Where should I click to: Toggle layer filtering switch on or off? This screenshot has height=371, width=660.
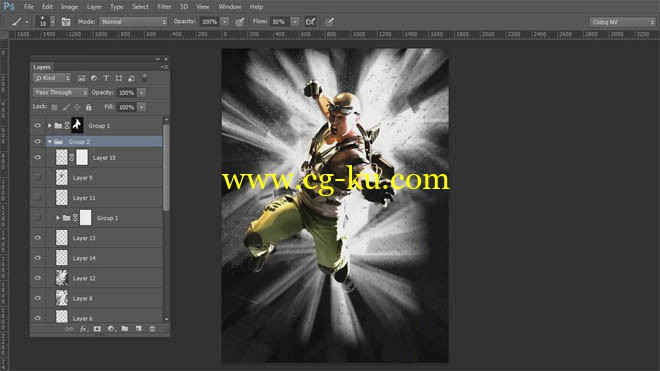coord(144,78)
